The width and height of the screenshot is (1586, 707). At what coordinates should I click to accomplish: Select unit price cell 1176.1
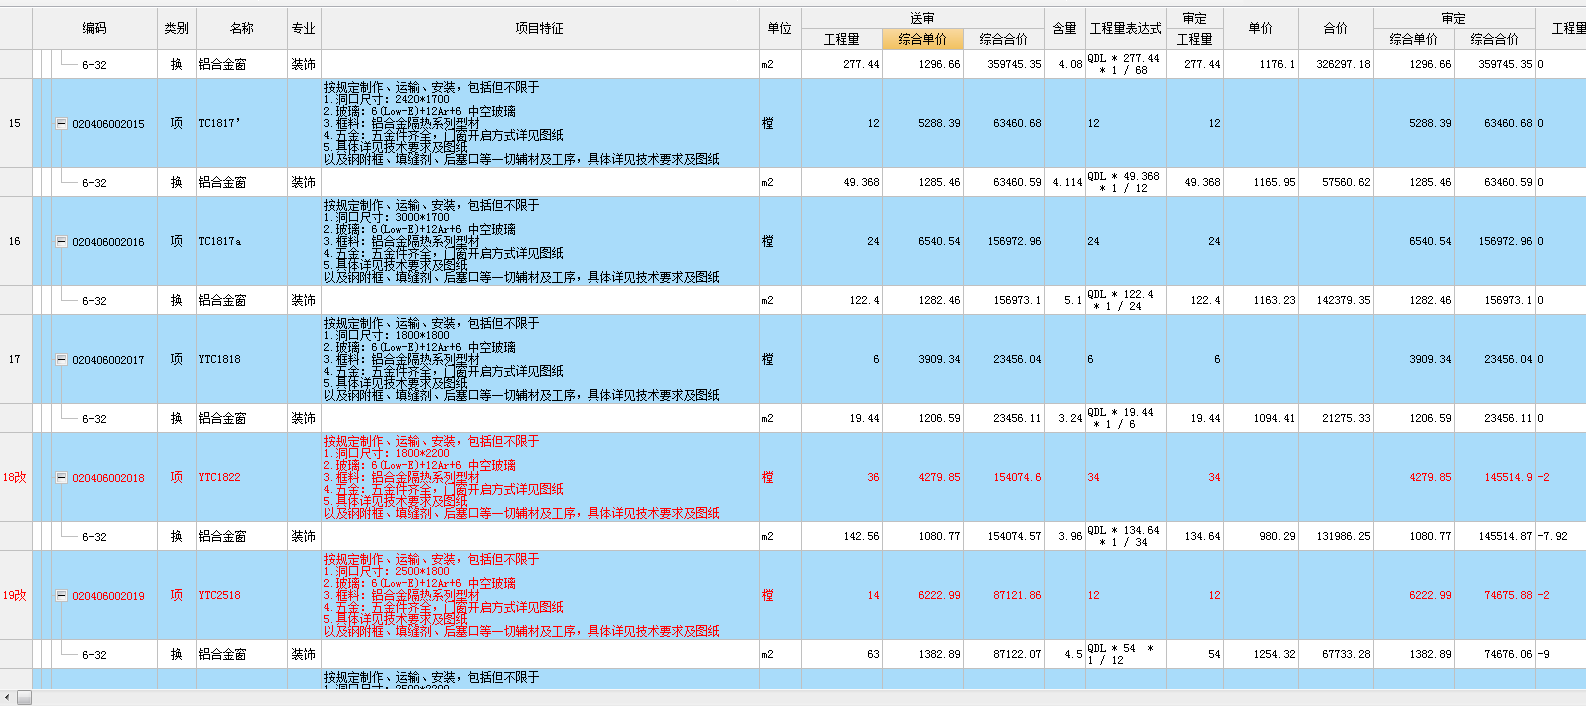1261,64
